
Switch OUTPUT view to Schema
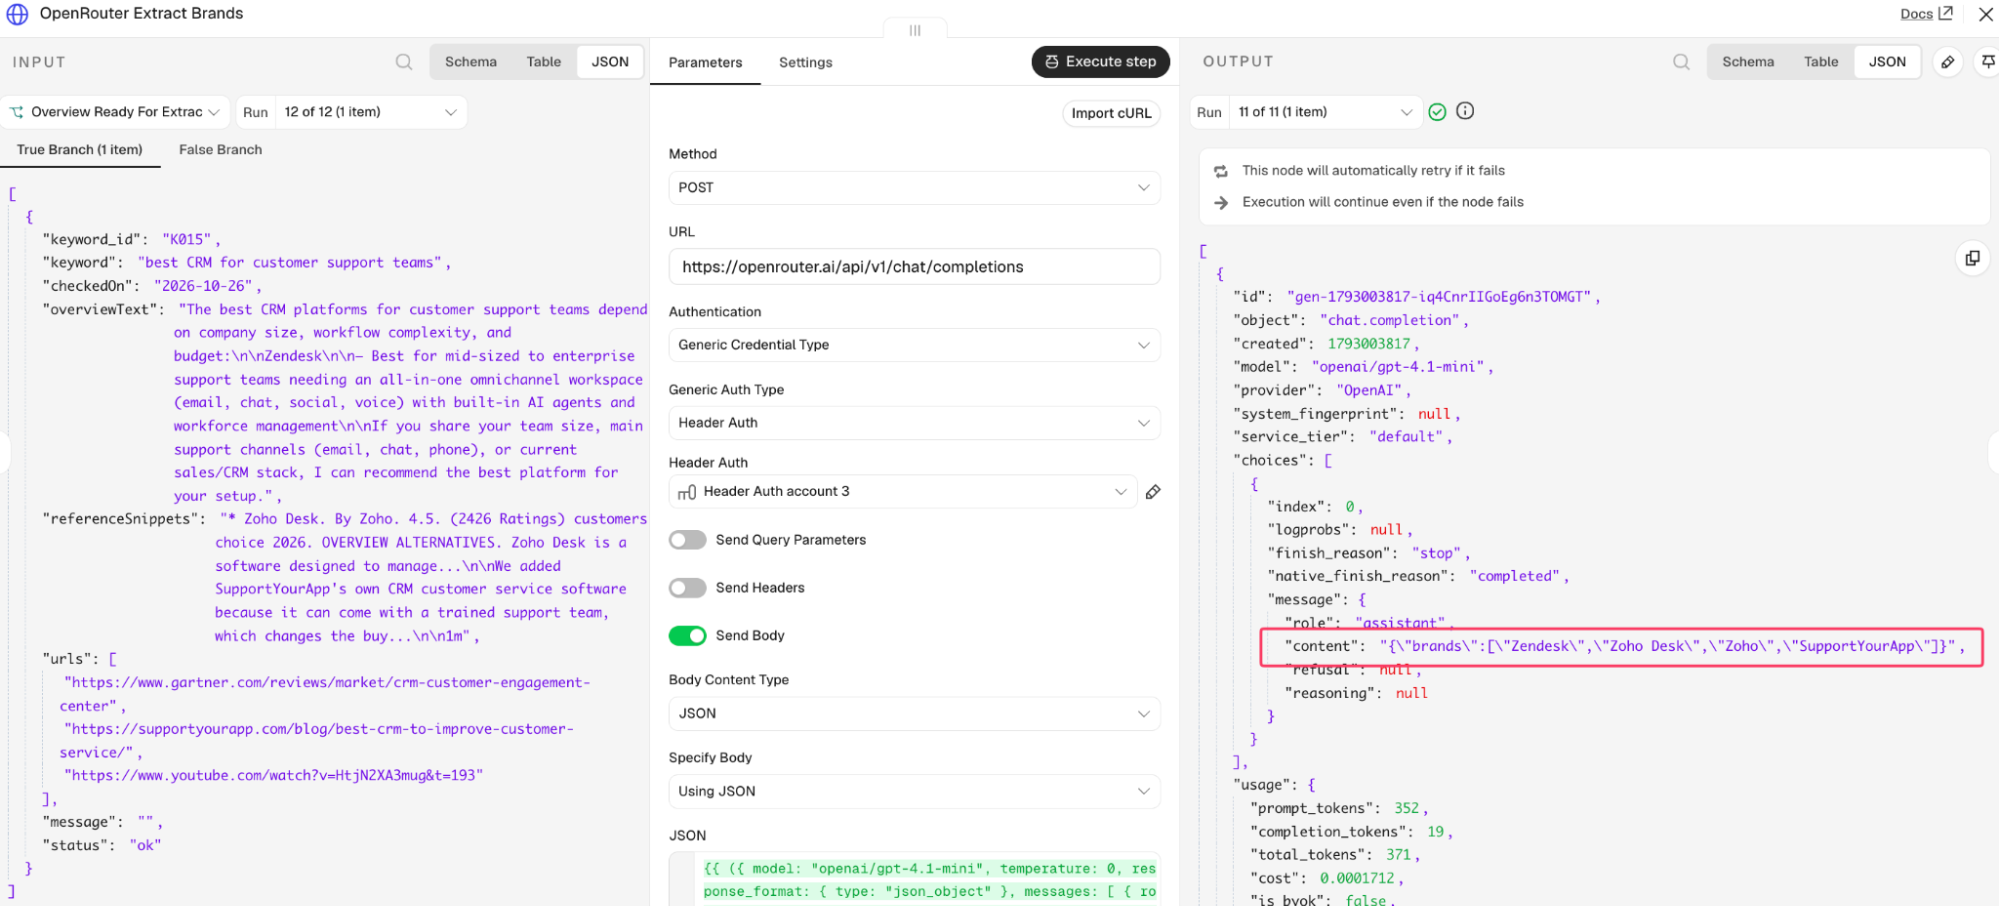(x=1748, y=62)
